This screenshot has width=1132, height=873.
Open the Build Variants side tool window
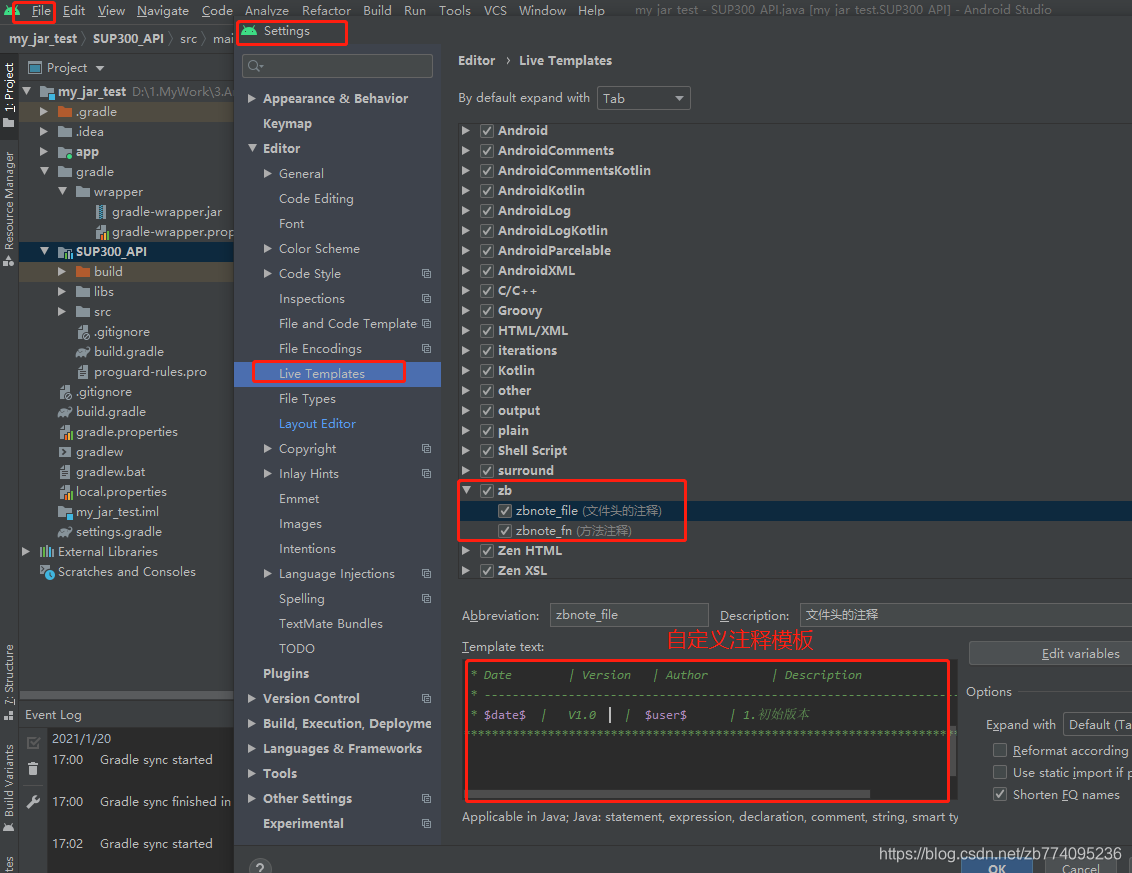9,787
